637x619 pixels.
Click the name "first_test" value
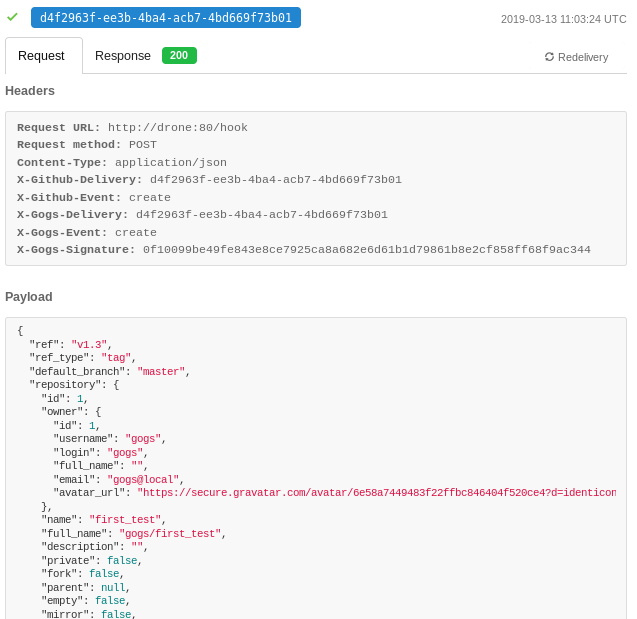(125, 520)
